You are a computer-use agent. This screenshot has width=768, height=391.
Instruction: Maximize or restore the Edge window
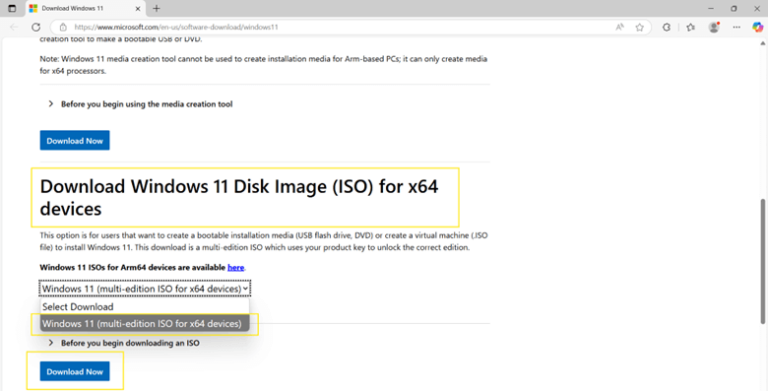point(734,8)
